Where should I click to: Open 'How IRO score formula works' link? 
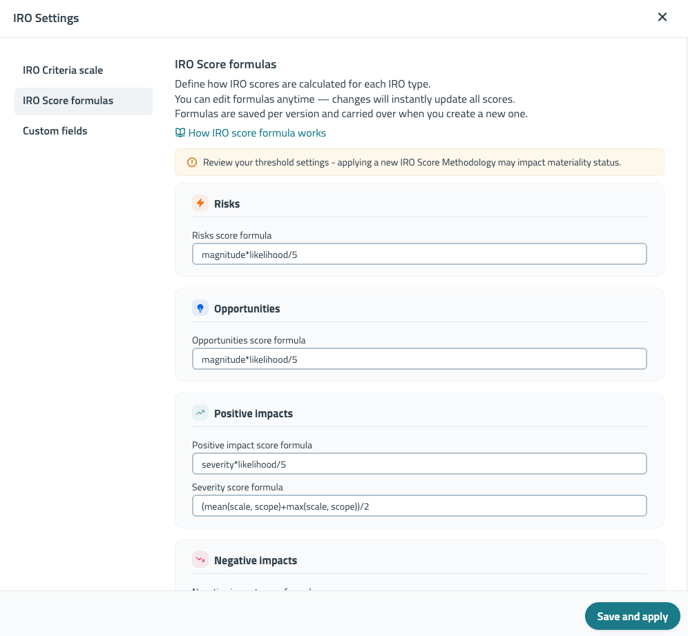[x=257, y=133]
